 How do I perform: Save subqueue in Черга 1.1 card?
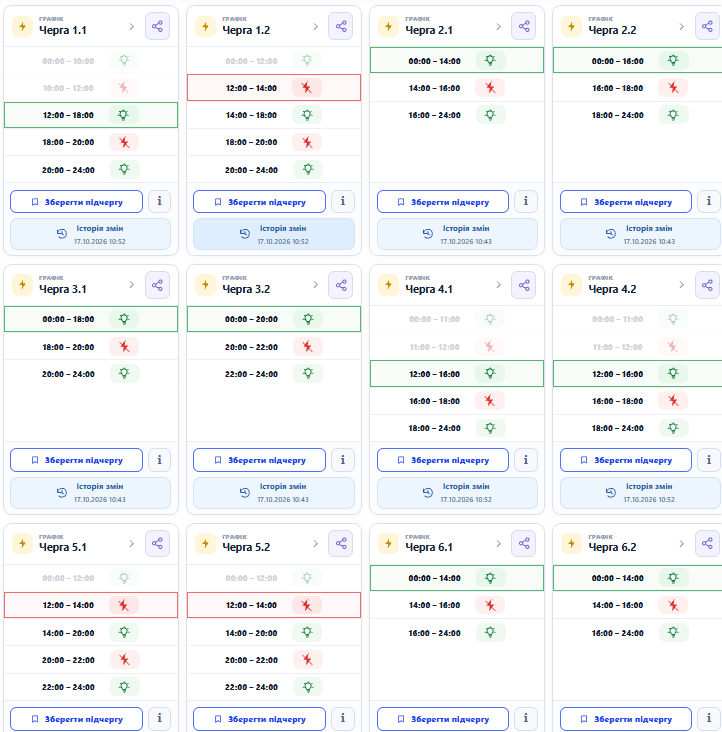[x=77, y=202]
